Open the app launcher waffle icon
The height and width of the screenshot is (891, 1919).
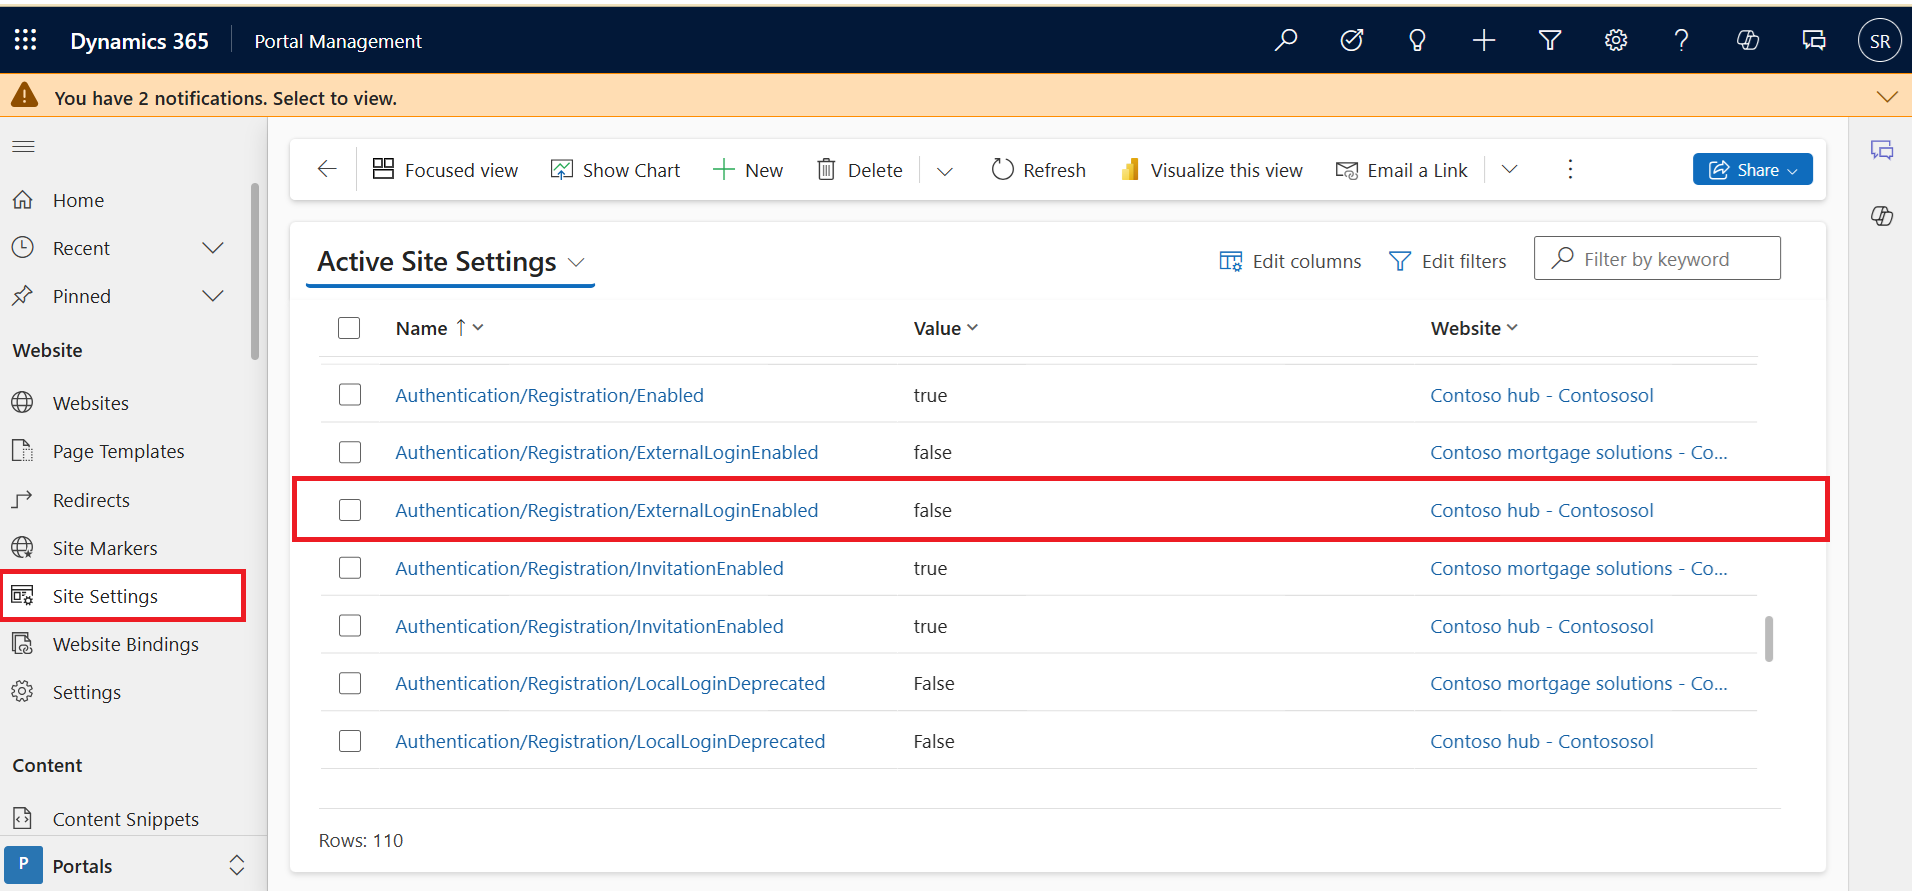26,40
